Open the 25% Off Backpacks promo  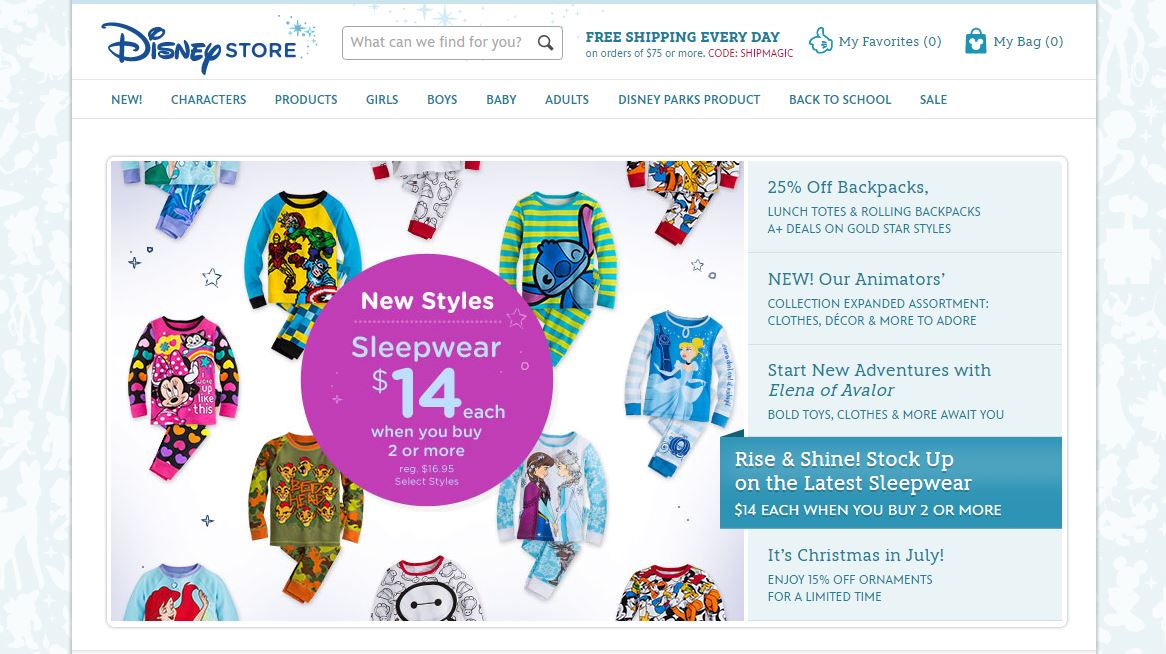[x=905, y=207]
